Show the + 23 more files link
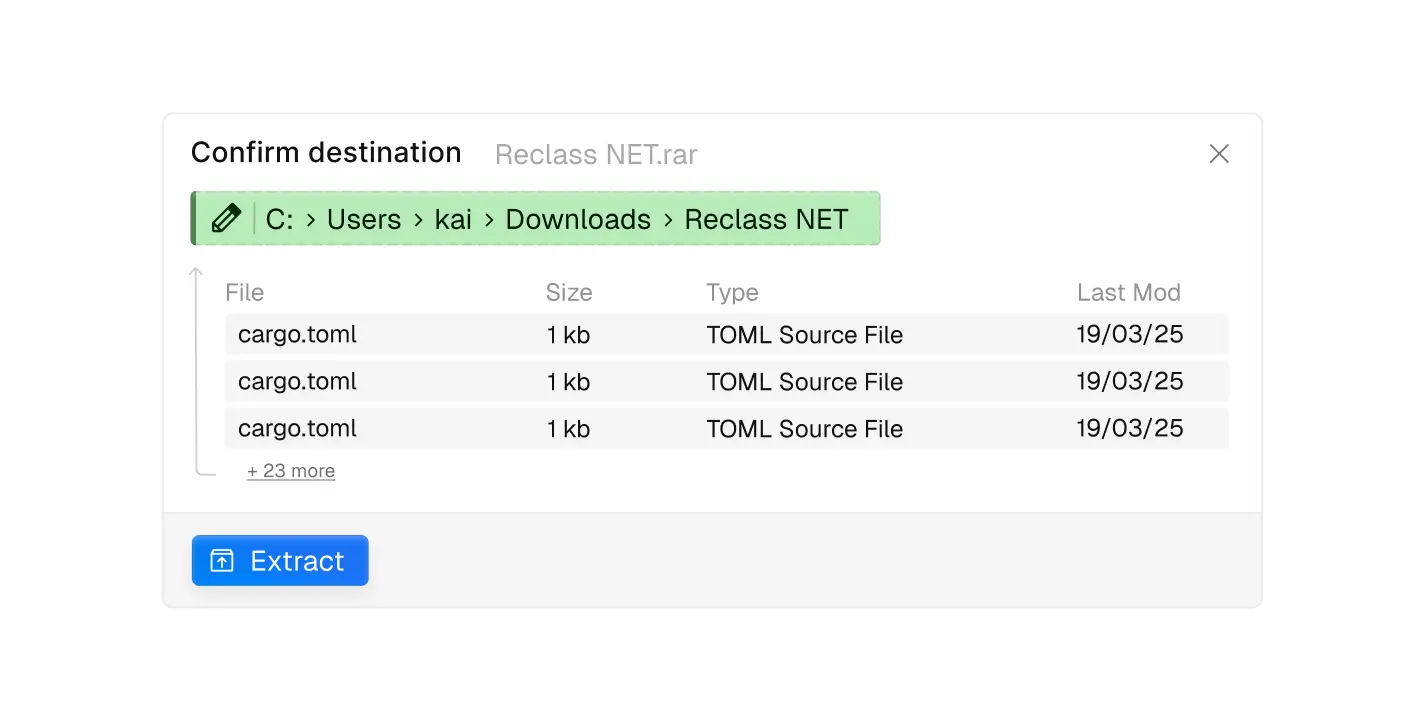 [x=291, y=471]
